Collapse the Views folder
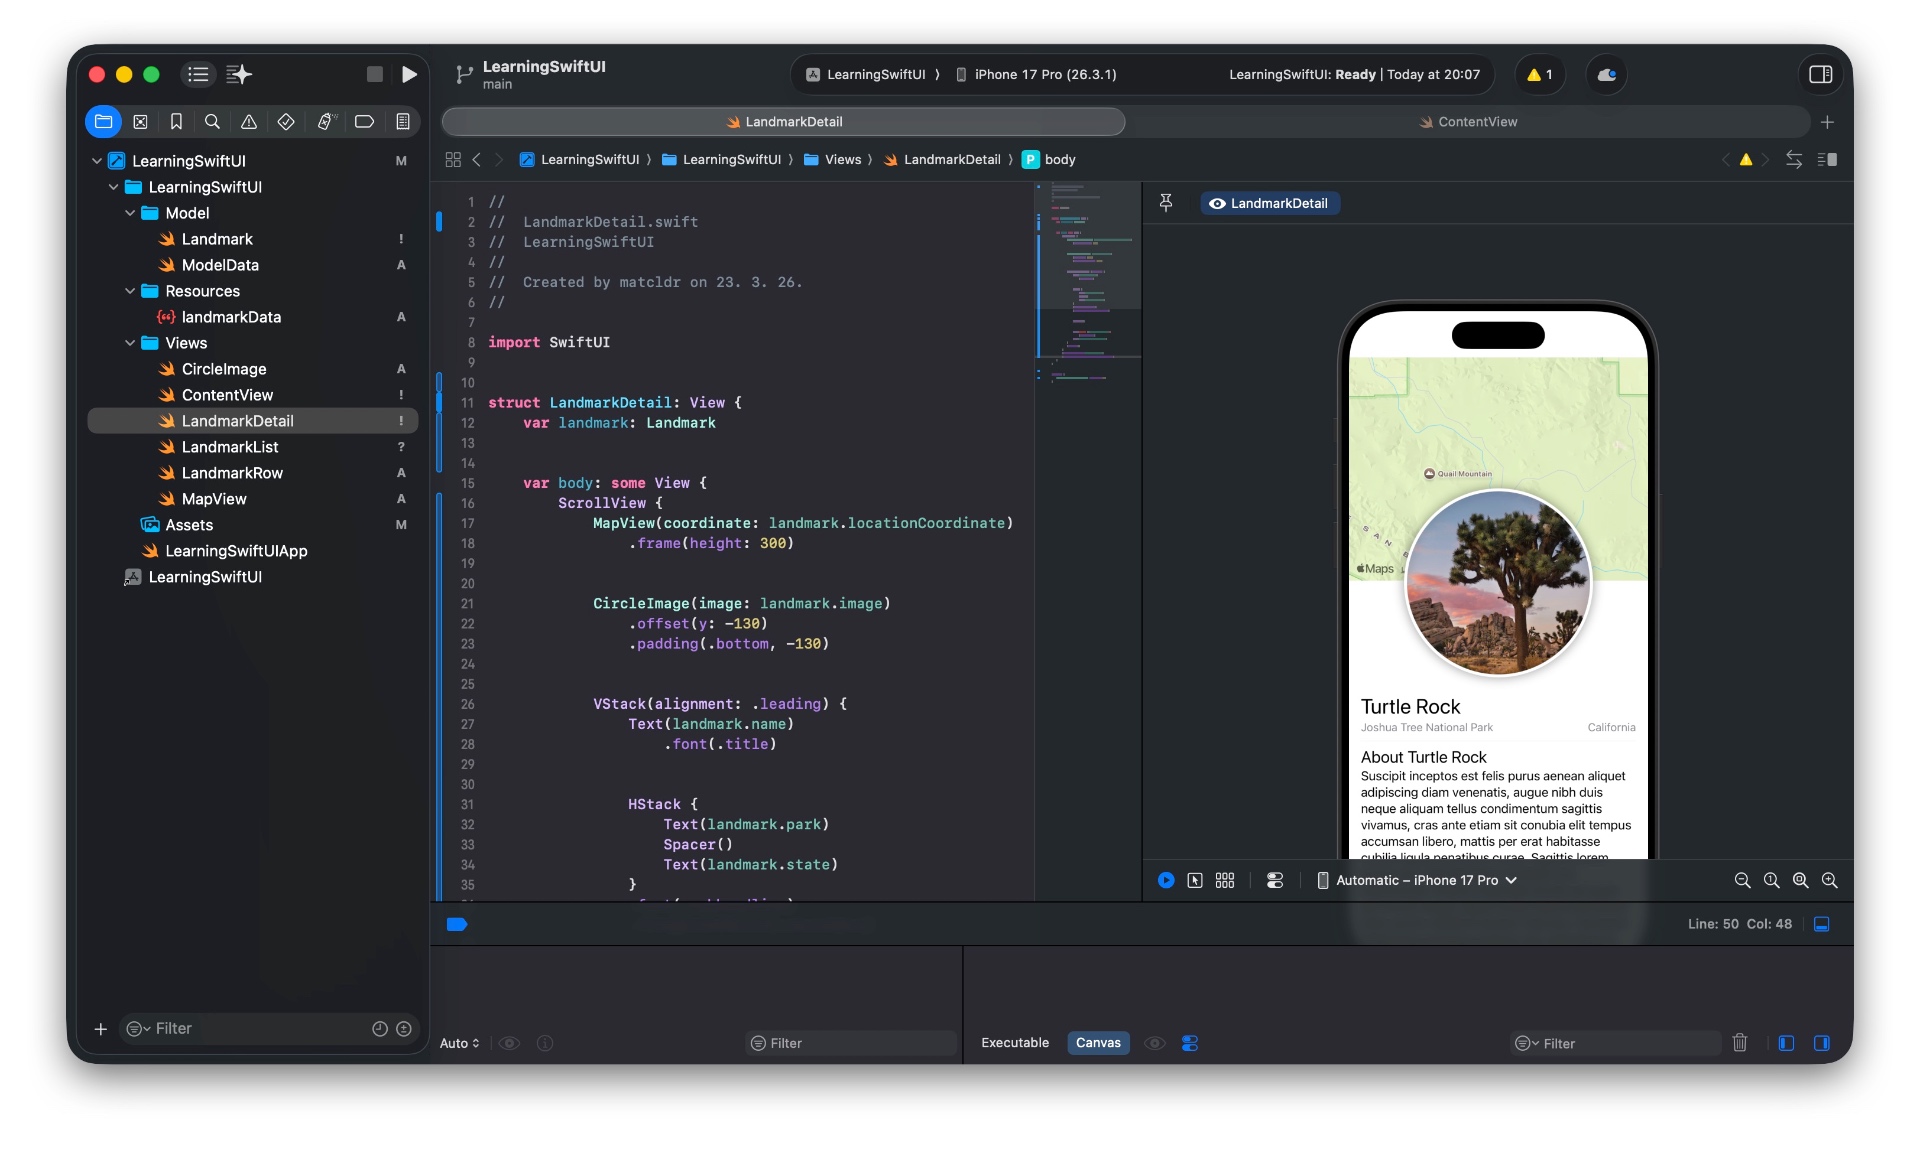The width and height of the screenshot is (1920, 1153). tap(130, 343)
